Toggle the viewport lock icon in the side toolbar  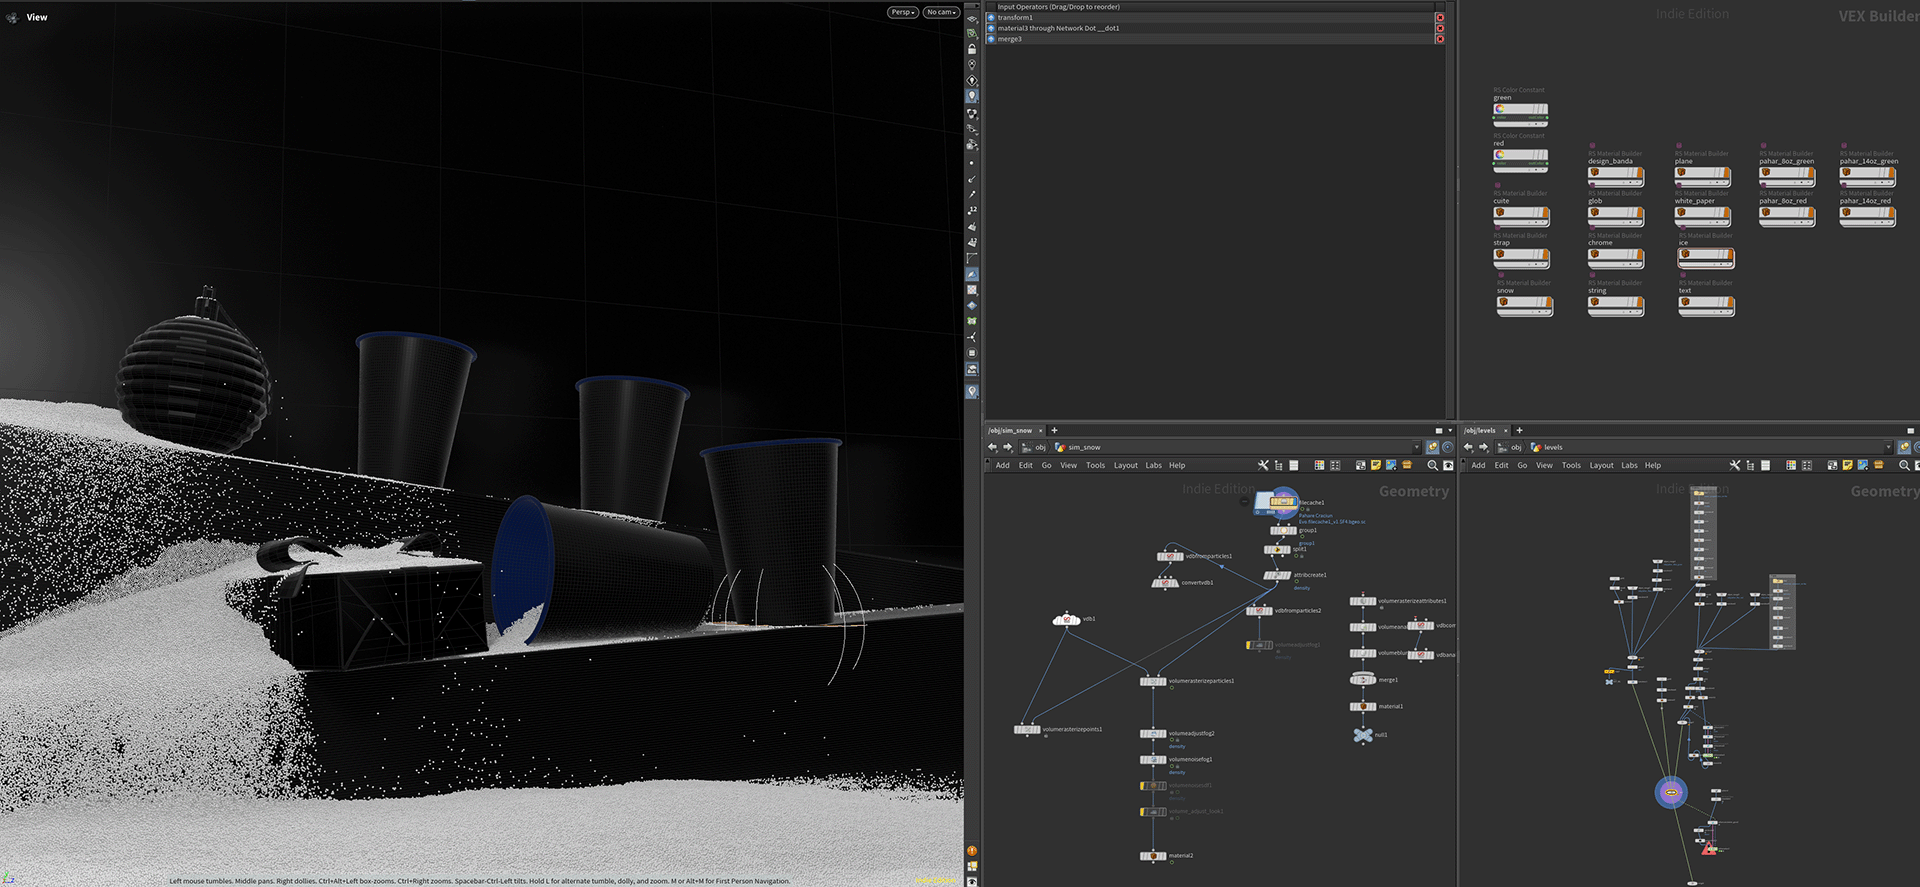[x=971, y=49]
